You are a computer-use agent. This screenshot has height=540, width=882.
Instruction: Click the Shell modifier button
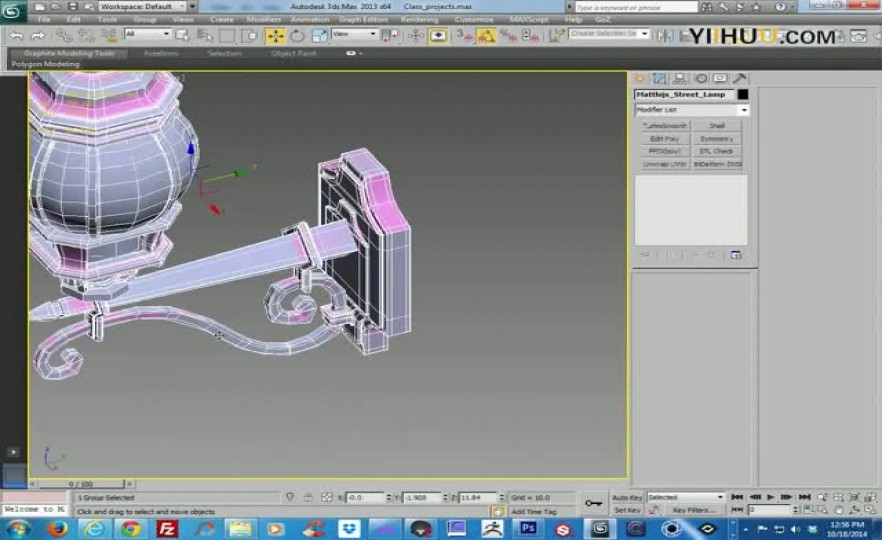[717, 126]
